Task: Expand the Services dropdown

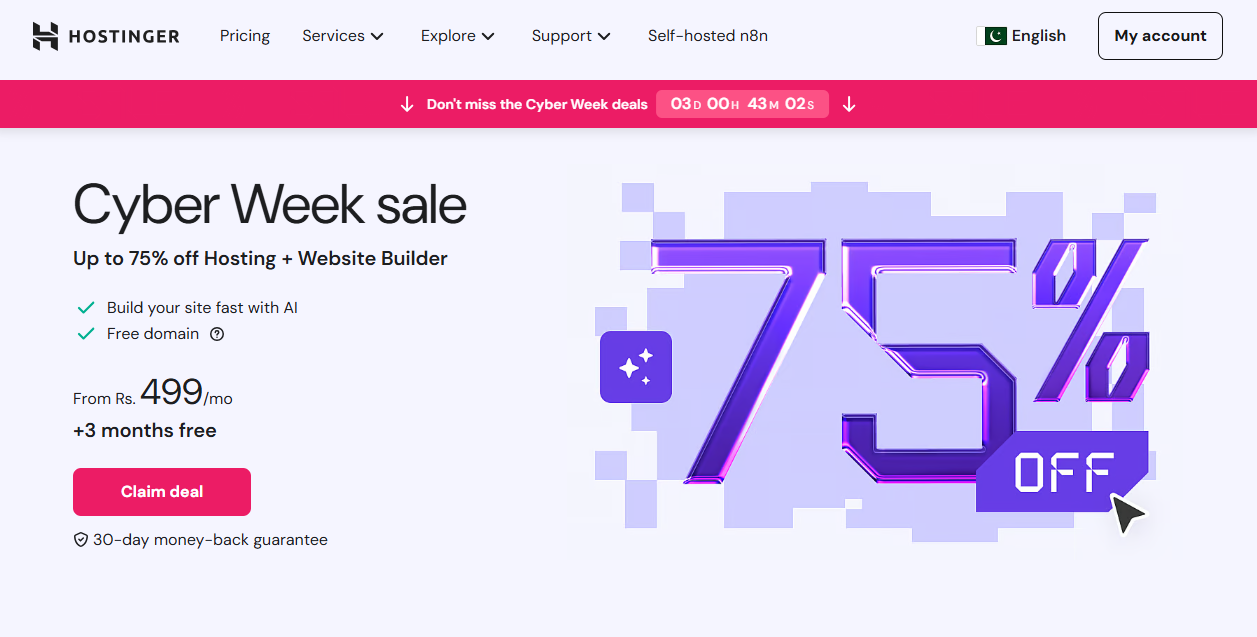Action: (x=343, y=35)
